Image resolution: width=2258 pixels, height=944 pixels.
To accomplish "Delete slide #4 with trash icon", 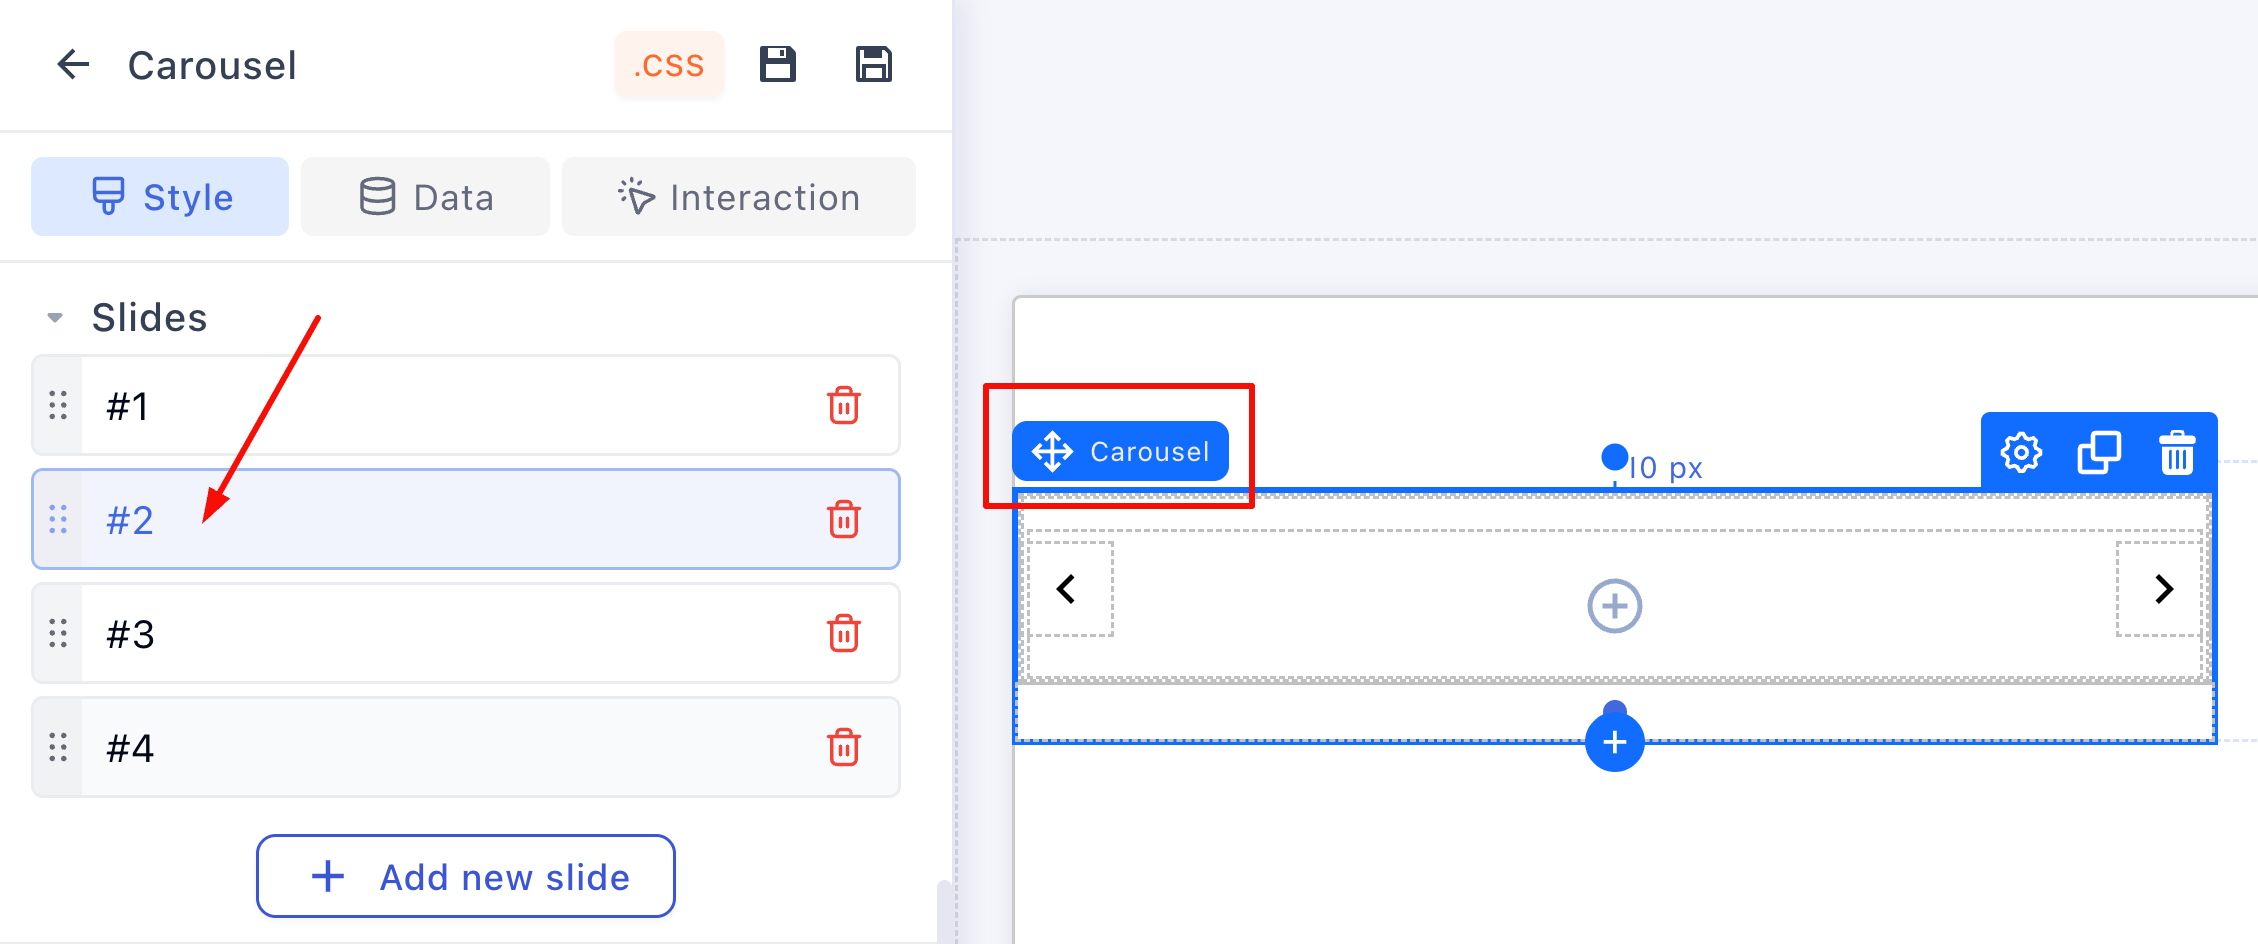I will tap(844, 748).
